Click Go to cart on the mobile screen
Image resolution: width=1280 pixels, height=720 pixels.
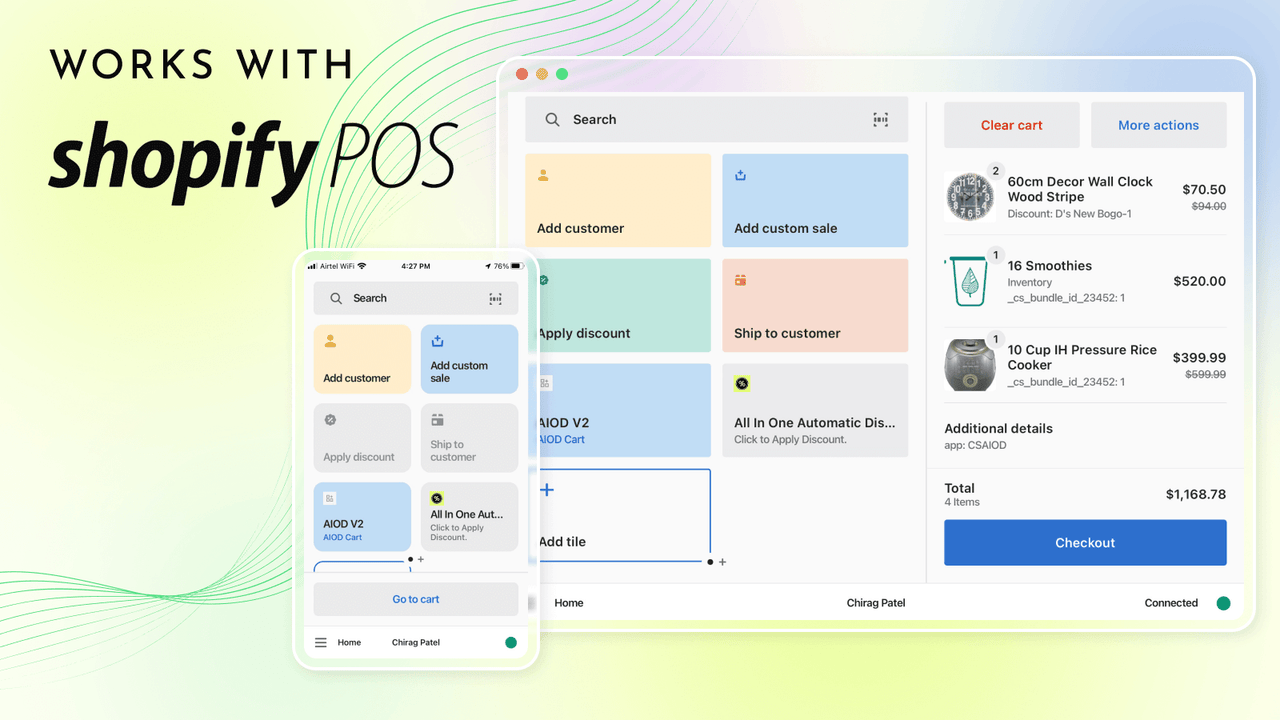point(415,598)
